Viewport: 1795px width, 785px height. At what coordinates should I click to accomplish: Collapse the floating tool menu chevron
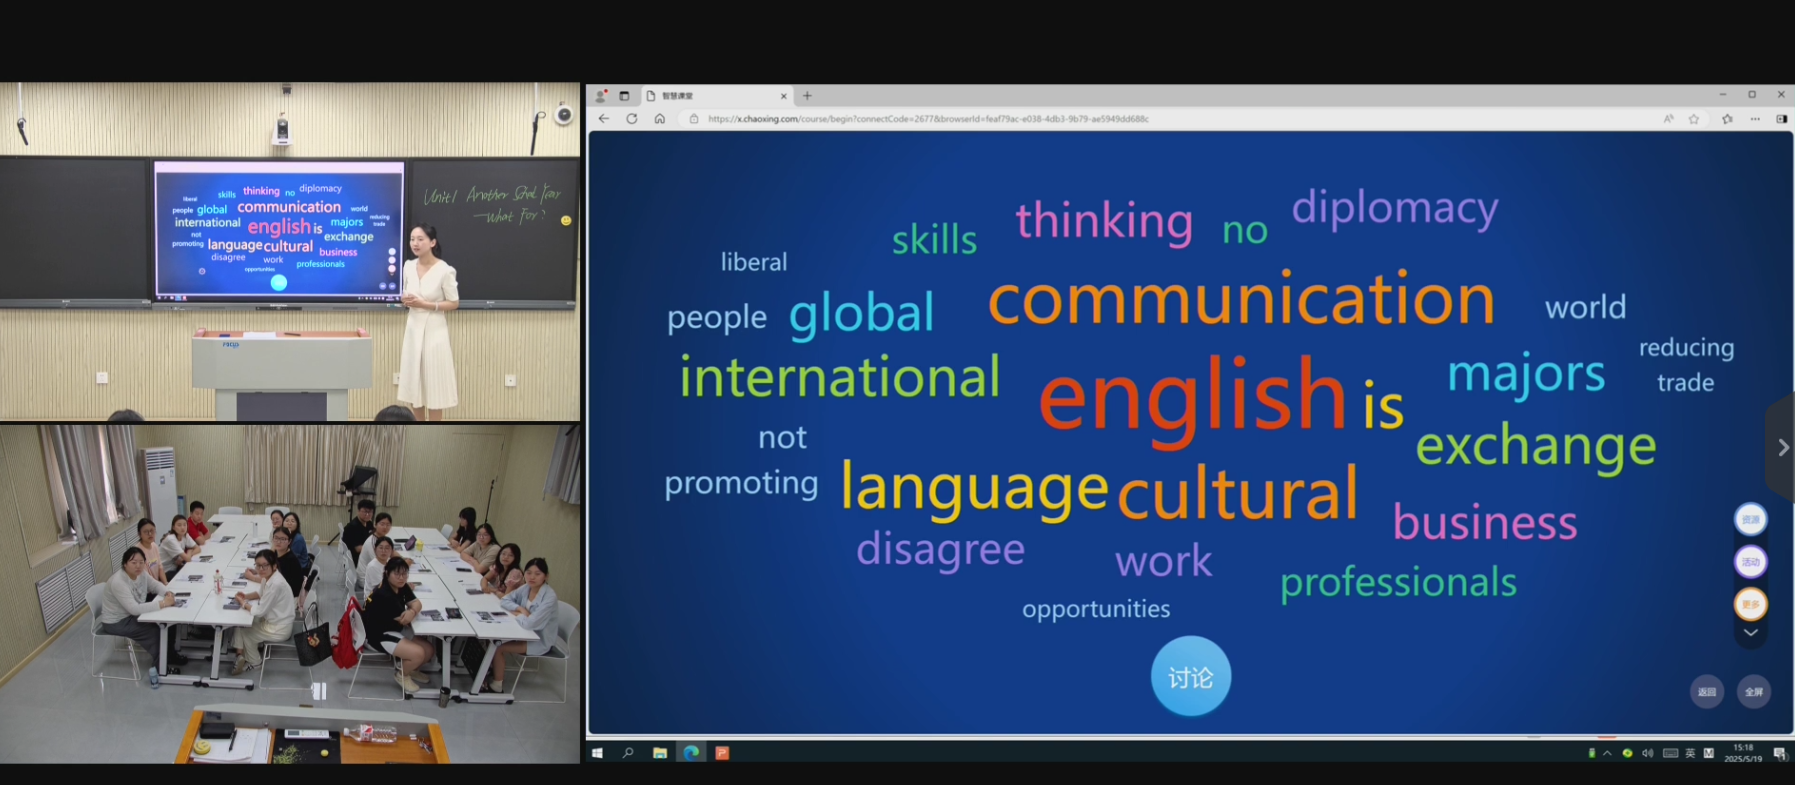1750,633
